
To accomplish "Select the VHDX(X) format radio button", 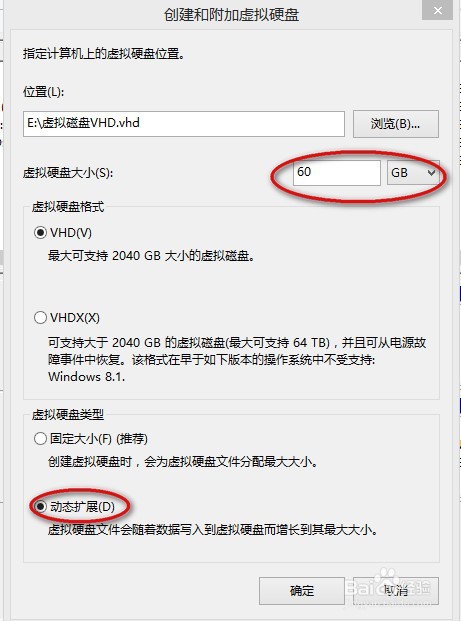I will coord(40,318).
